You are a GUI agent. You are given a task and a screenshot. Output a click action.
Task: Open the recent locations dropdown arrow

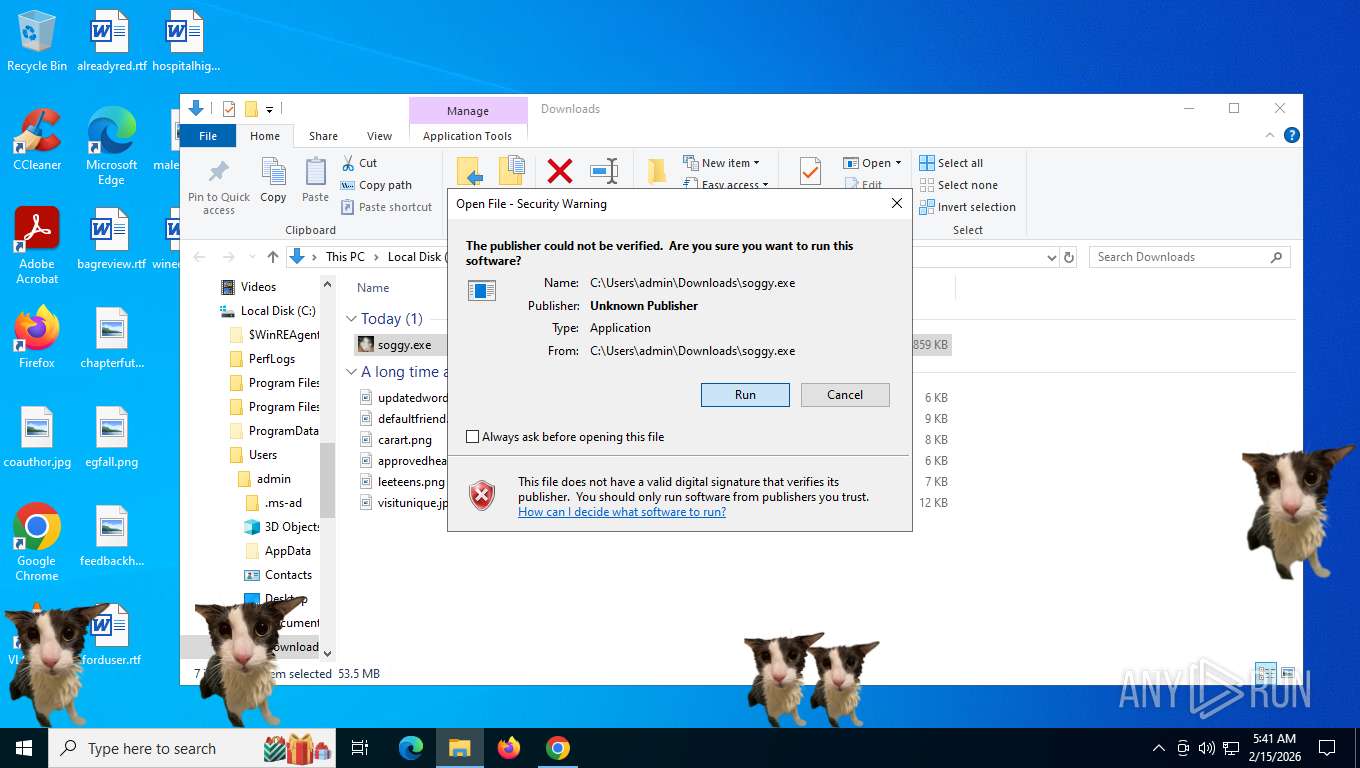click(251, 257)
